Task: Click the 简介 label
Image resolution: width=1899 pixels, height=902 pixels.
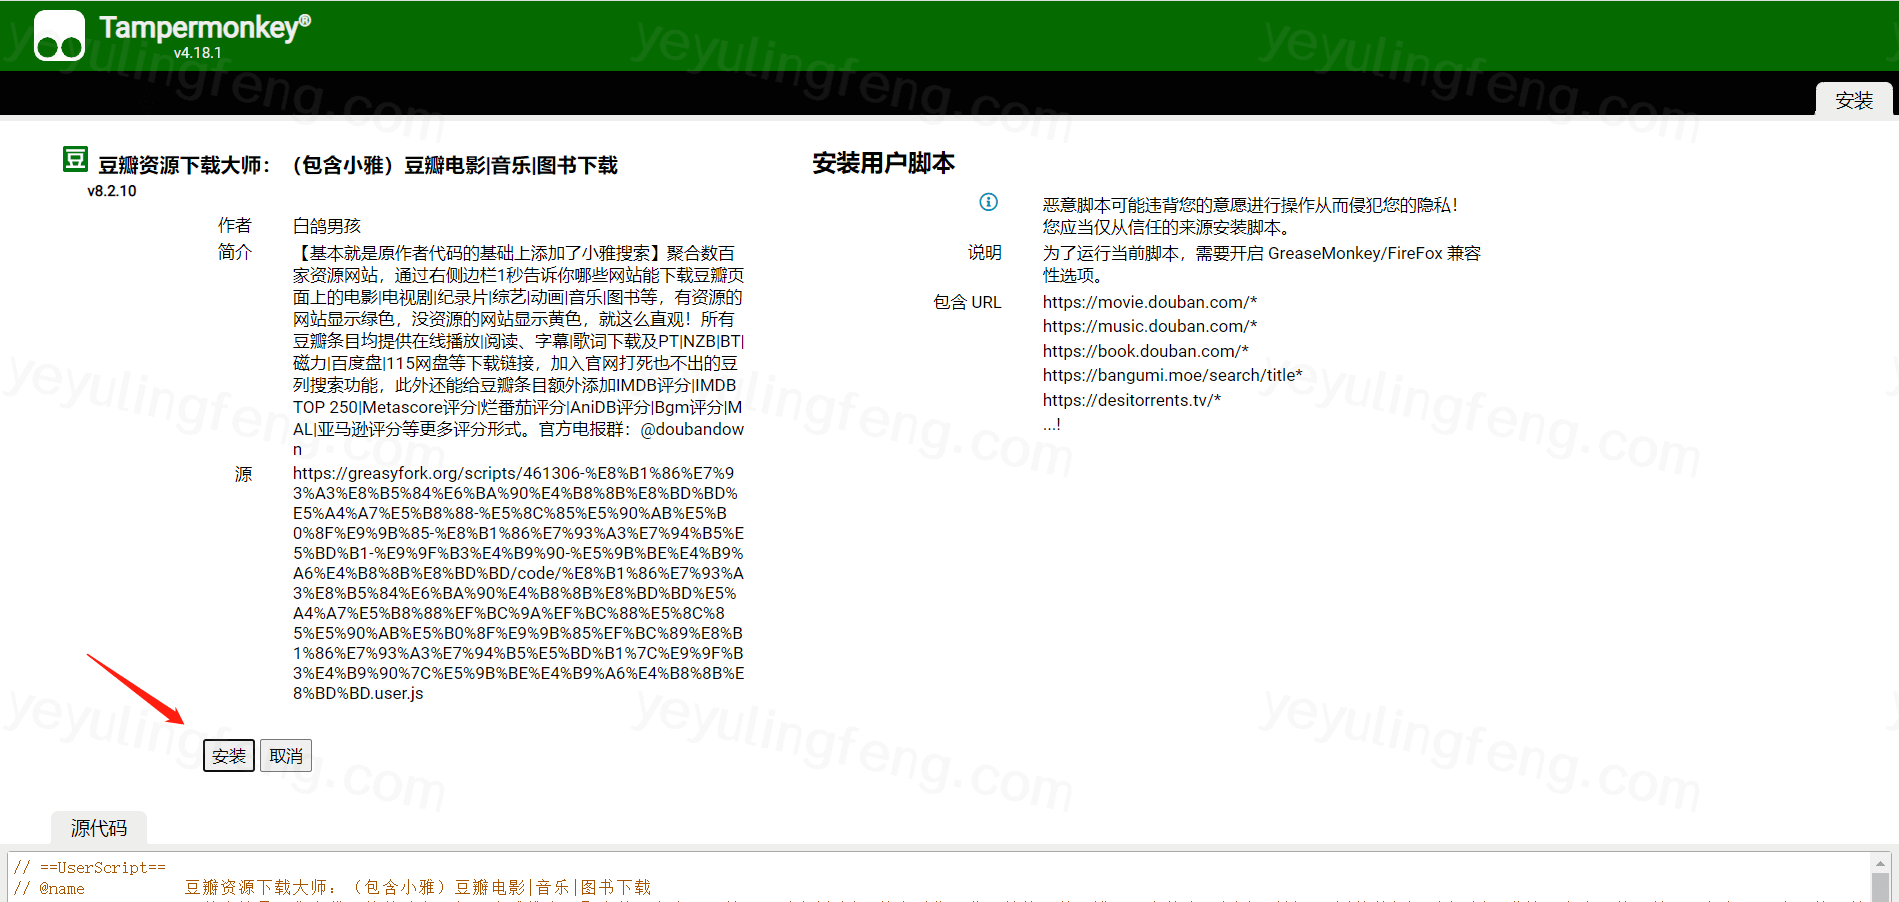Action: pos(235,252)
